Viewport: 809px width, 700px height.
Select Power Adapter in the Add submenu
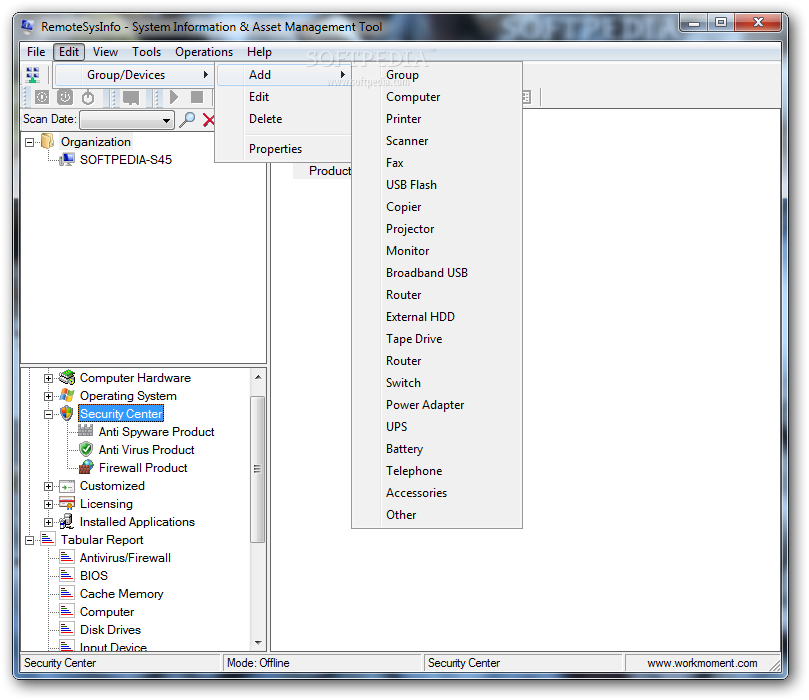click(436, 405)
